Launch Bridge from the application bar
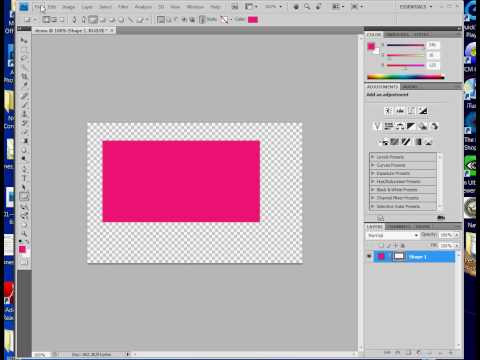Viewport: 480px width, 360px height. (235, 7)
